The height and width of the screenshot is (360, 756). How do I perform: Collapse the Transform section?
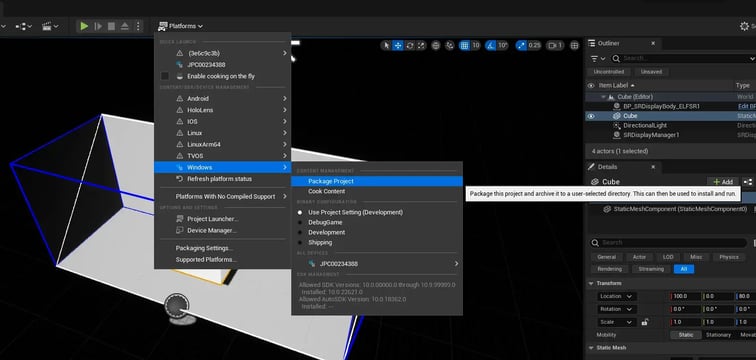[592, 283]
